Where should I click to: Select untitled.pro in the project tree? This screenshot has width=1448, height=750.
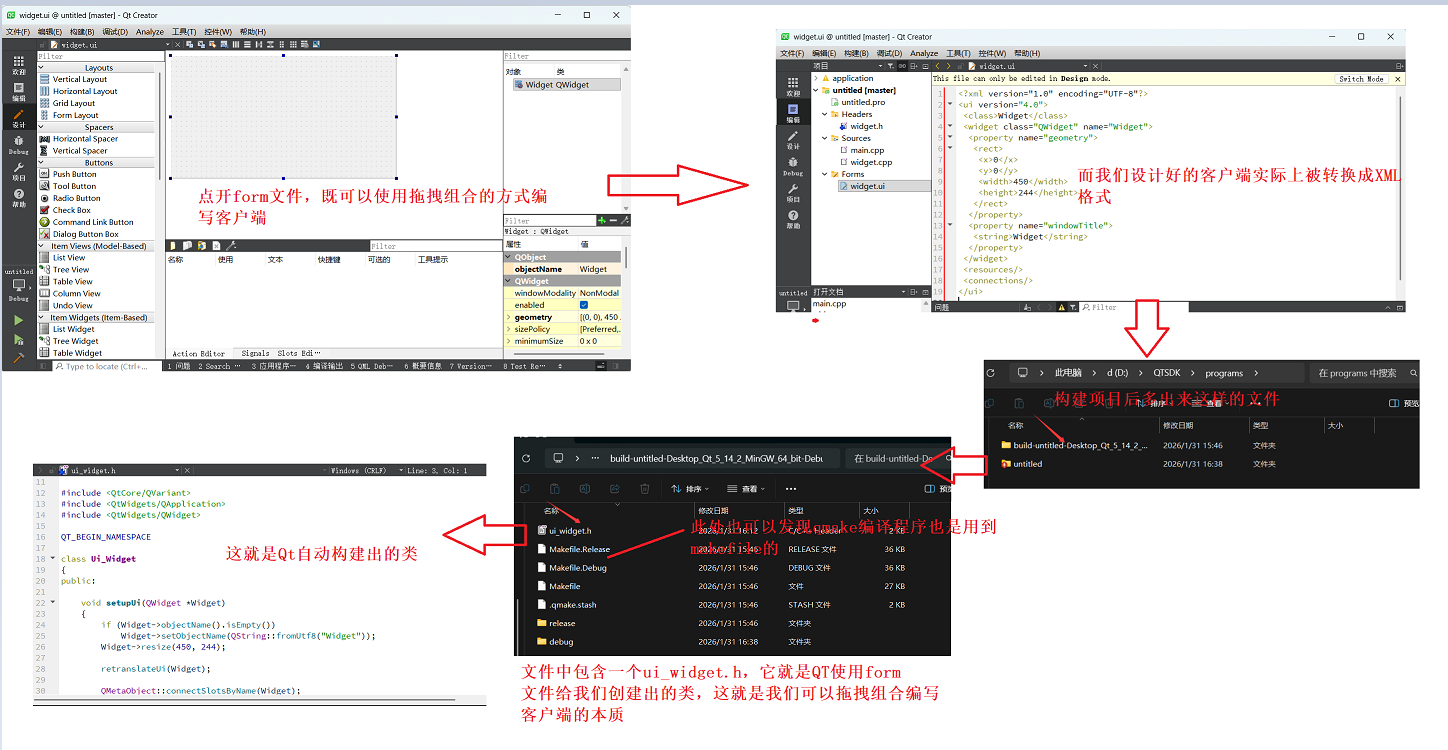pyautogui.click(x=863, y=102)
